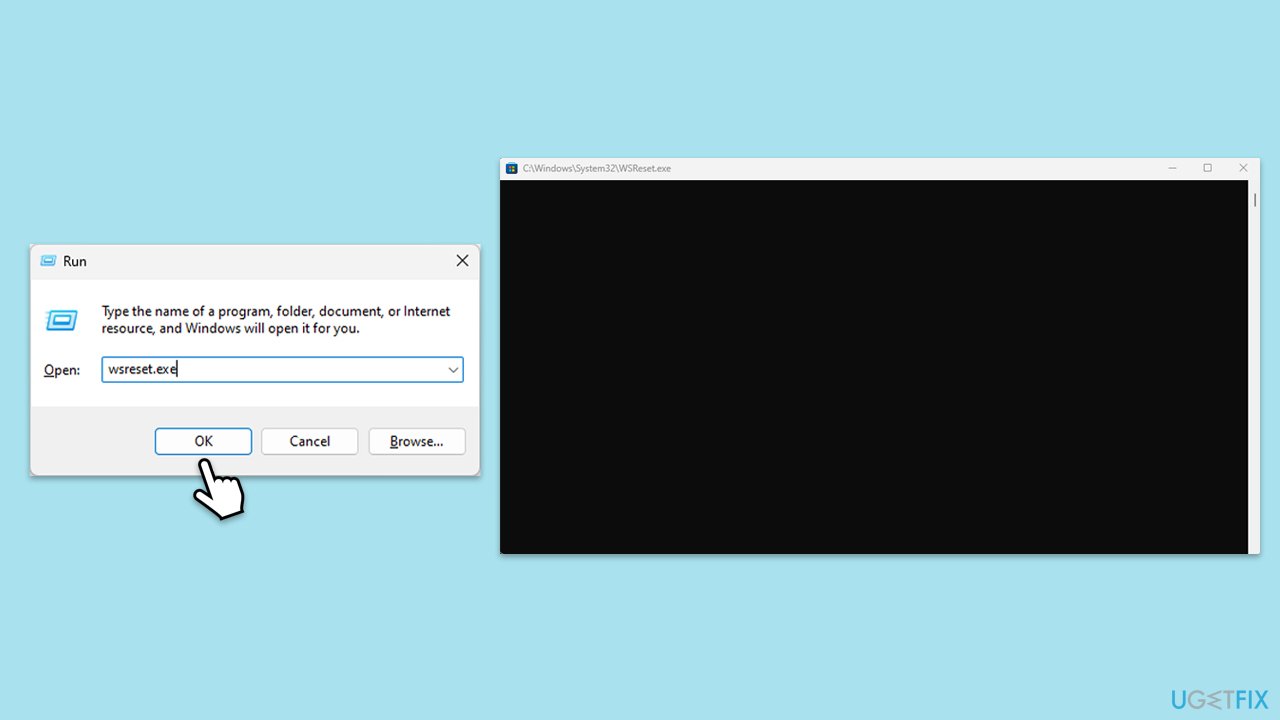The height and width of the screenshot is (720, 1280).
Task: Click inside the black console area
Action: 874,367
